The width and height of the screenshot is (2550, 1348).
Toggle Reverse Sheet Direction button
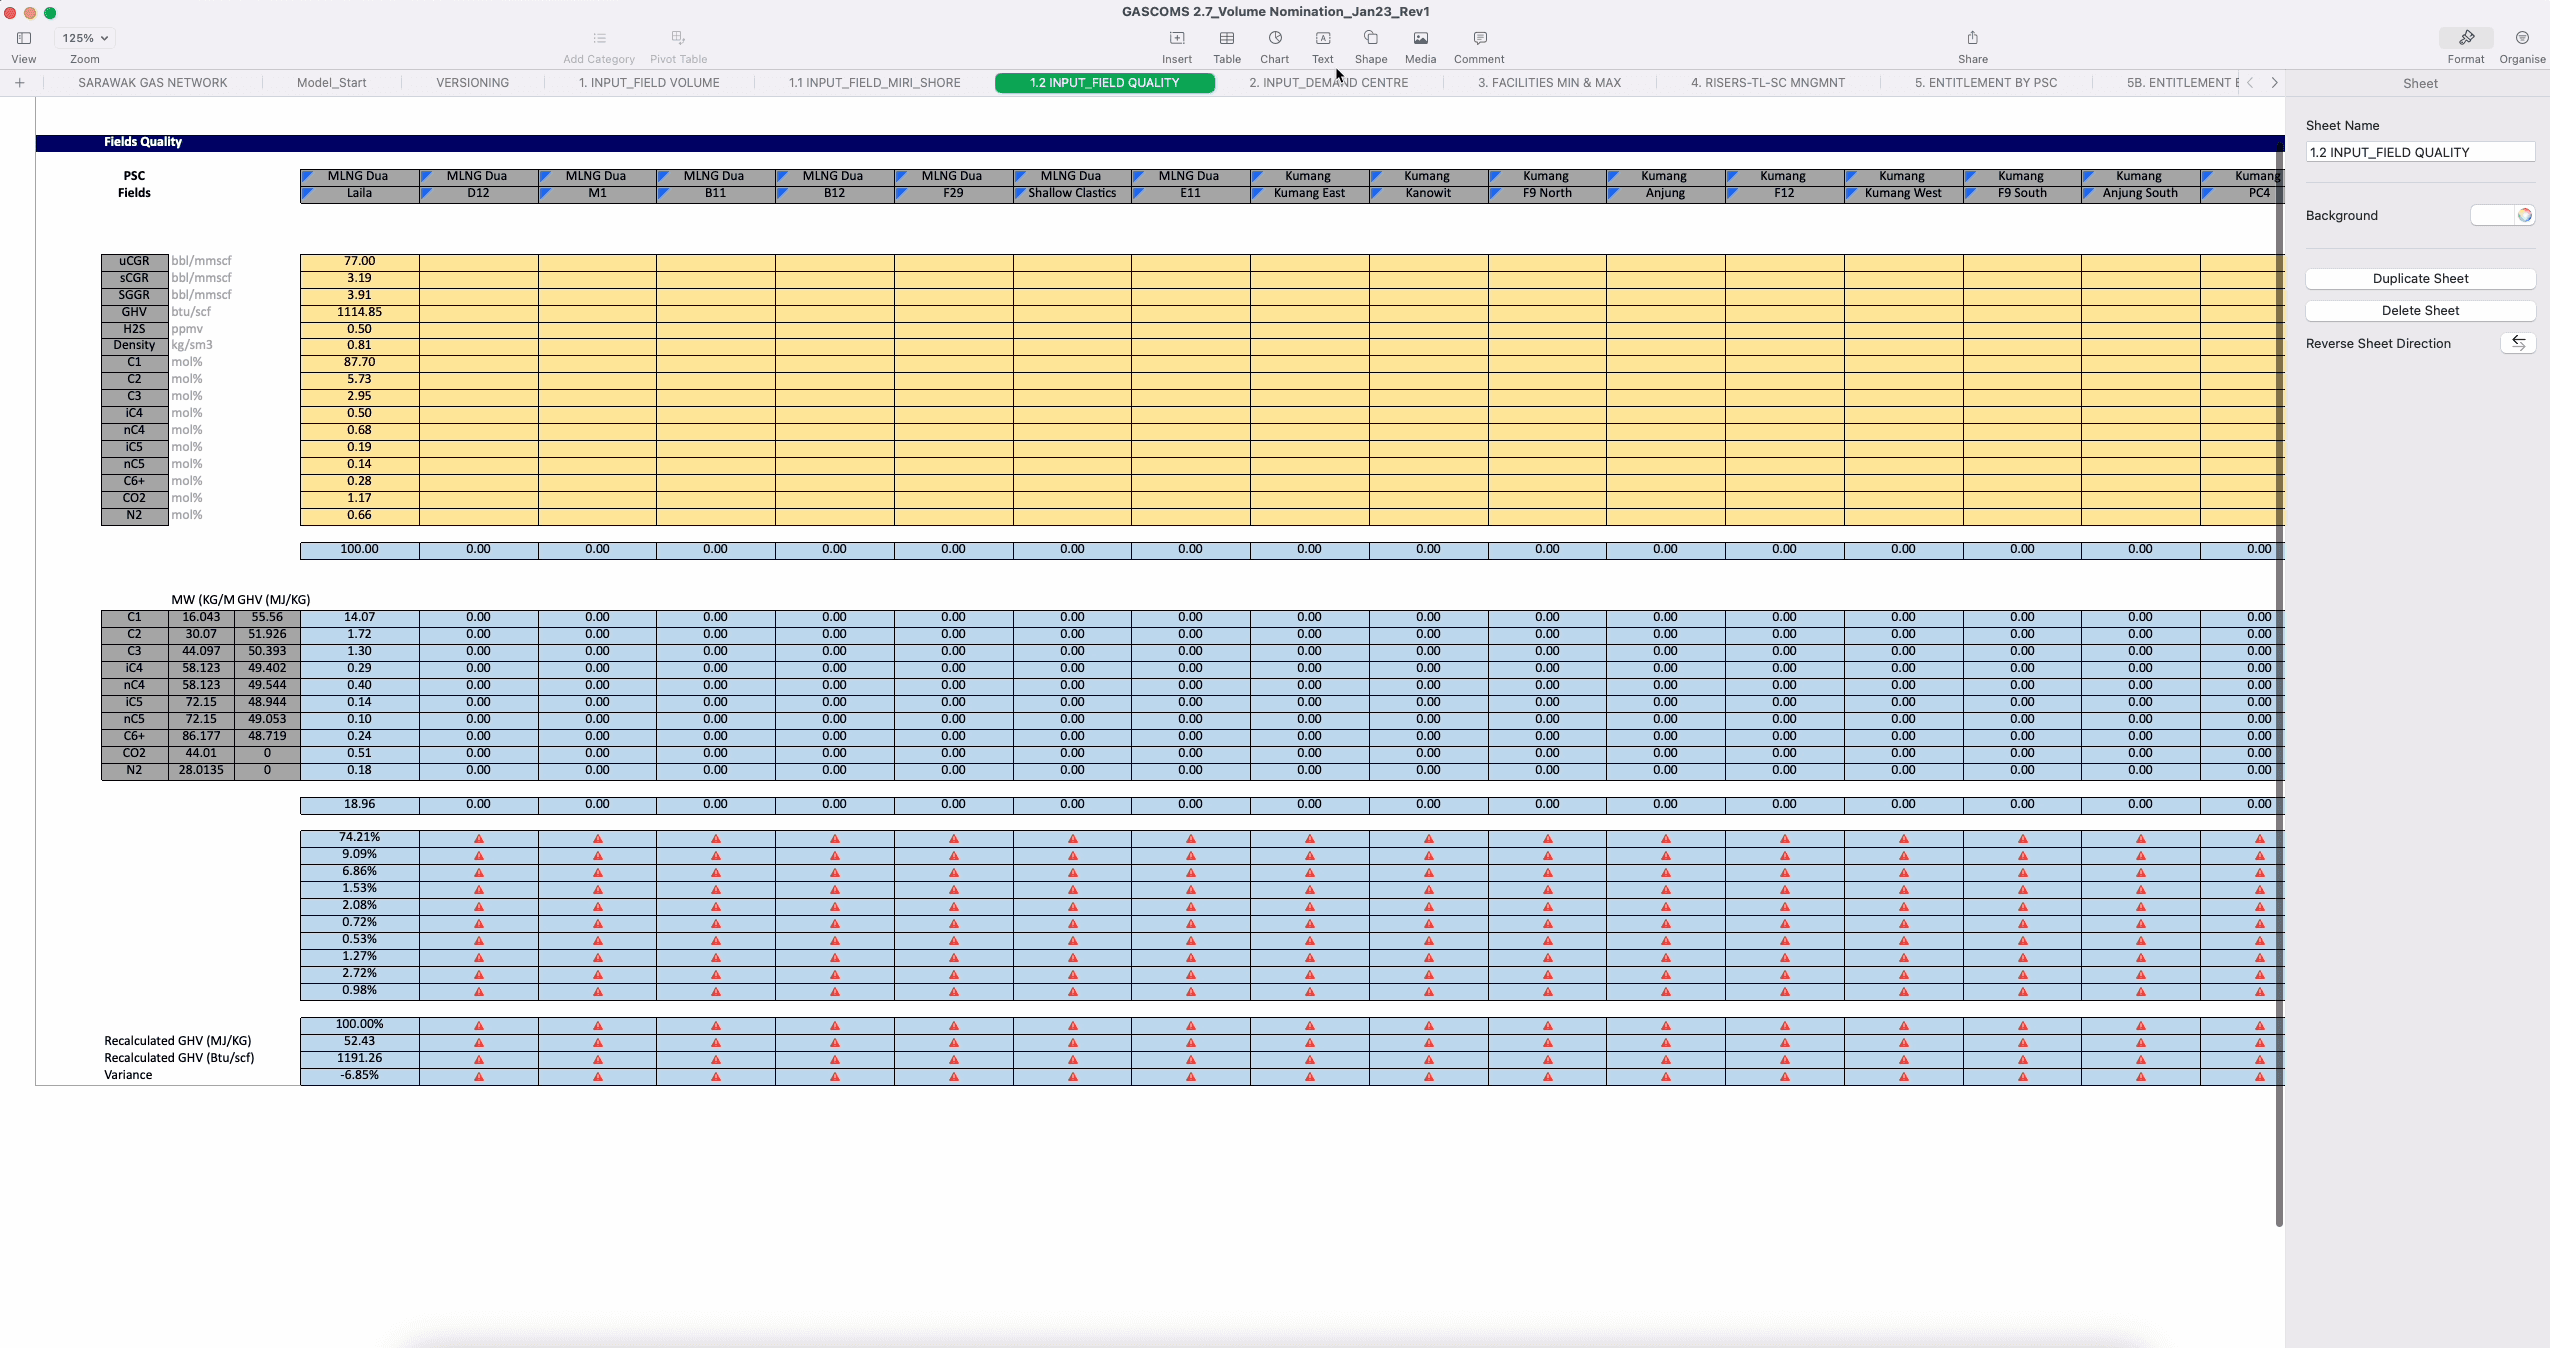[2518, 343]
